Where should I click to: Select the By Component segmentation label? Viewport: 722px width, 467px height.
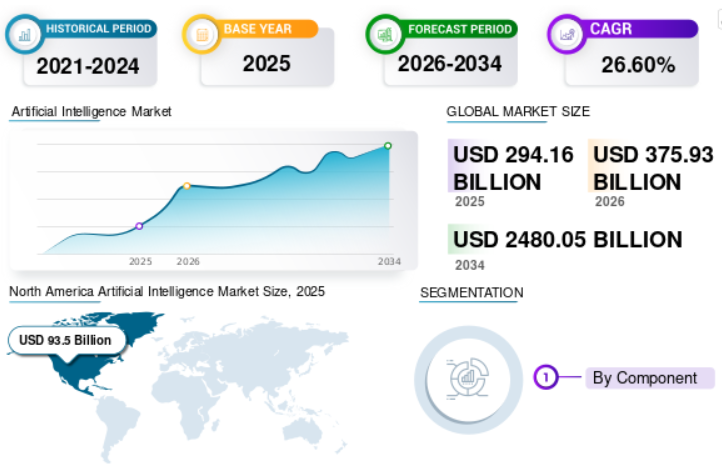(650, 378)
